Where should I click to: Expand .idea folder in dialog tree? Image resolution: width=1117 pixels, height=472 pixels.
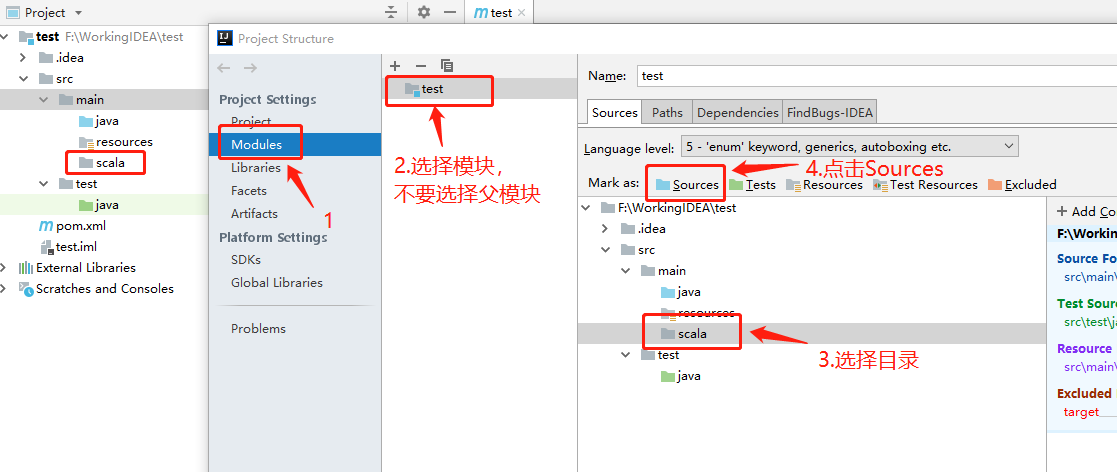tap(606, 229)
